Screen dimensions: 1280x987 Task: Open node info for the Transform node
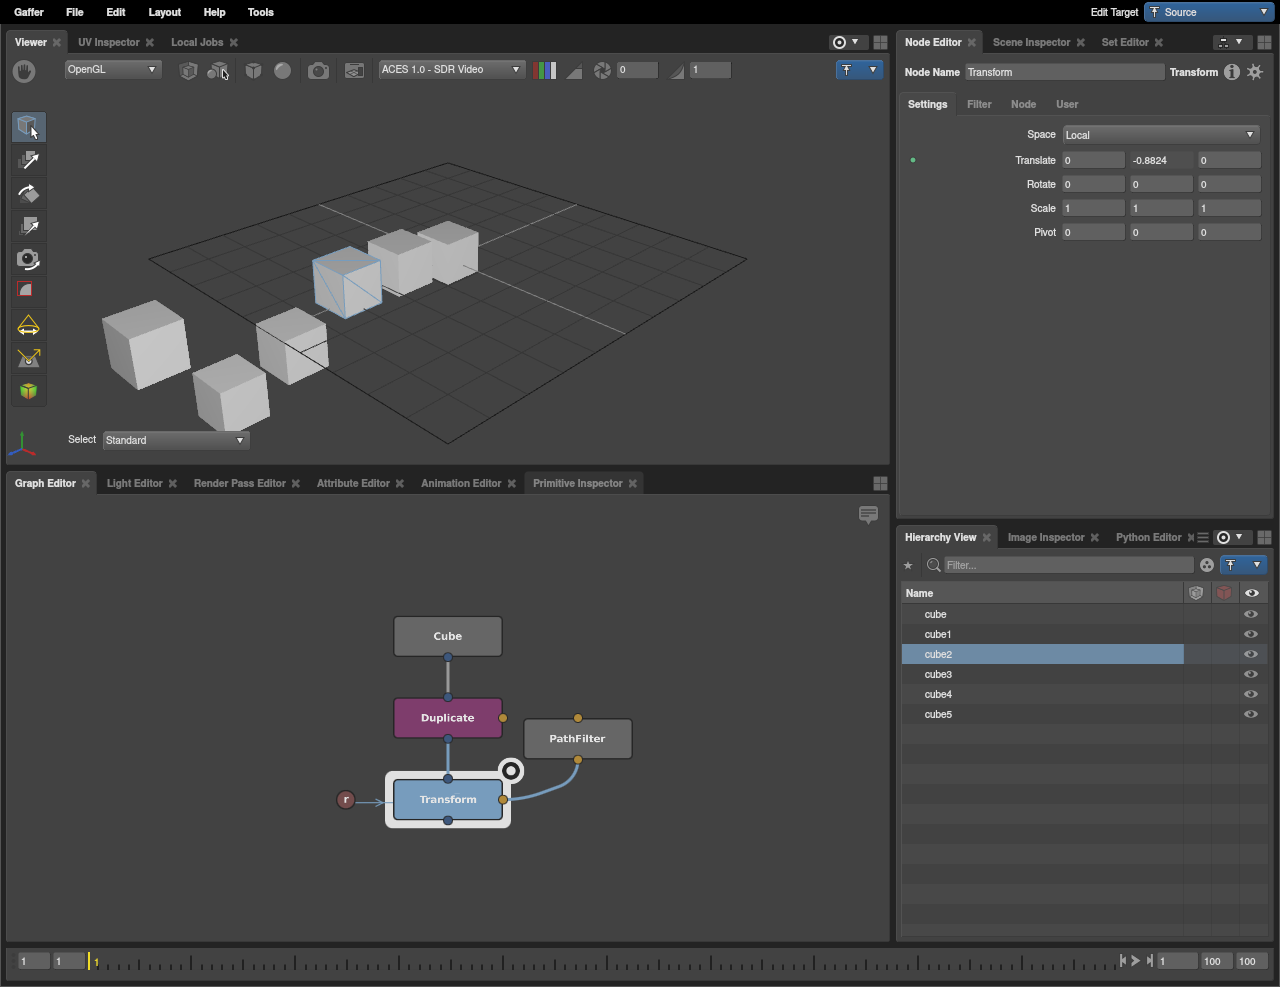click(x=1231, y=72)
